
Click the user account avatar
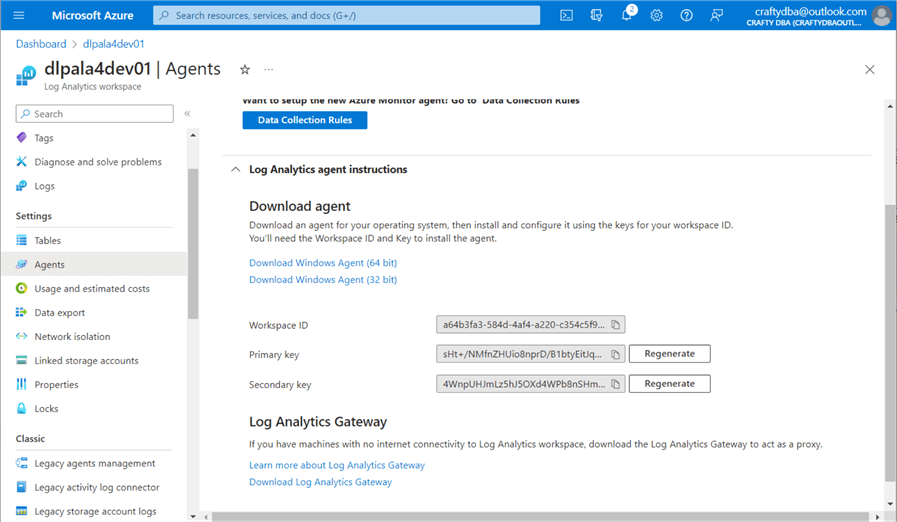pyautogui.click(x=882, y=15)
